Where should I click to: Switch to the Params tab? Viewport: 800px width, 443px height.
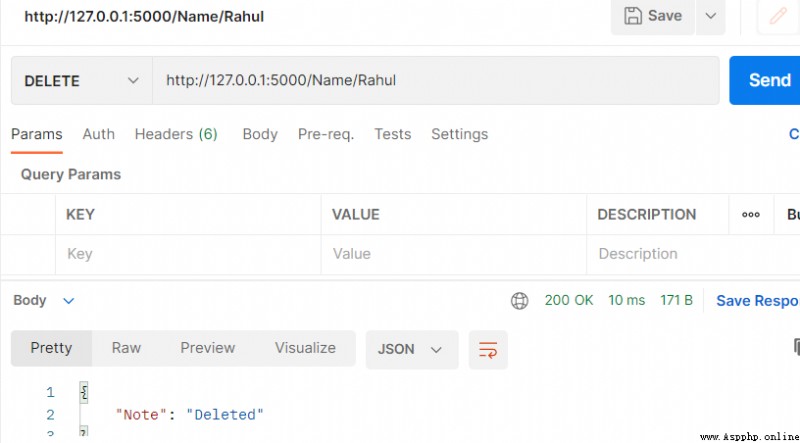(x=37, y=134)
